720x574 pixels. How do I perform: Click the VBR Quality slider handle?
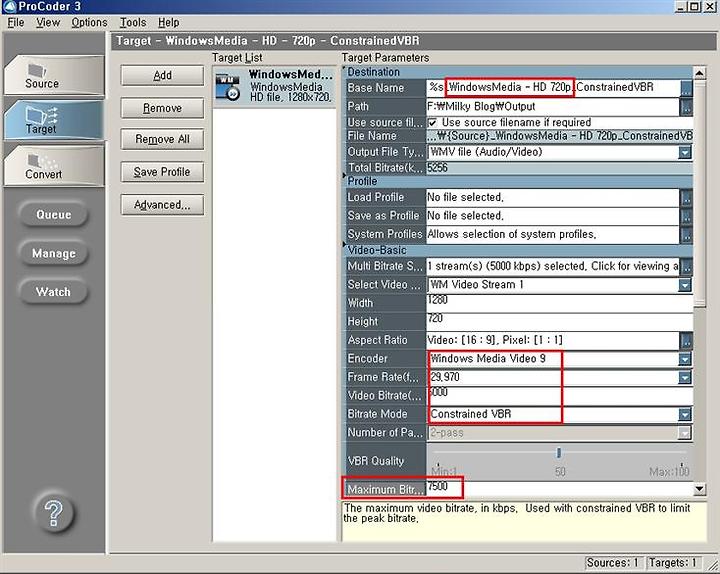tap(559, 453)
